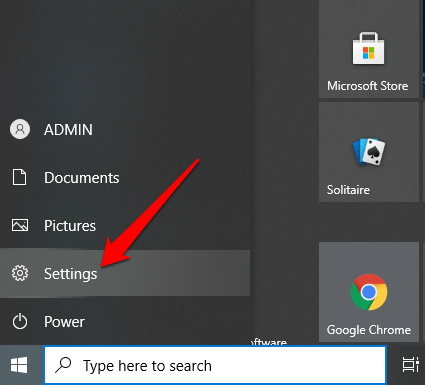
Task: Open the Documents text entry
Action: (x=82, y=178)
